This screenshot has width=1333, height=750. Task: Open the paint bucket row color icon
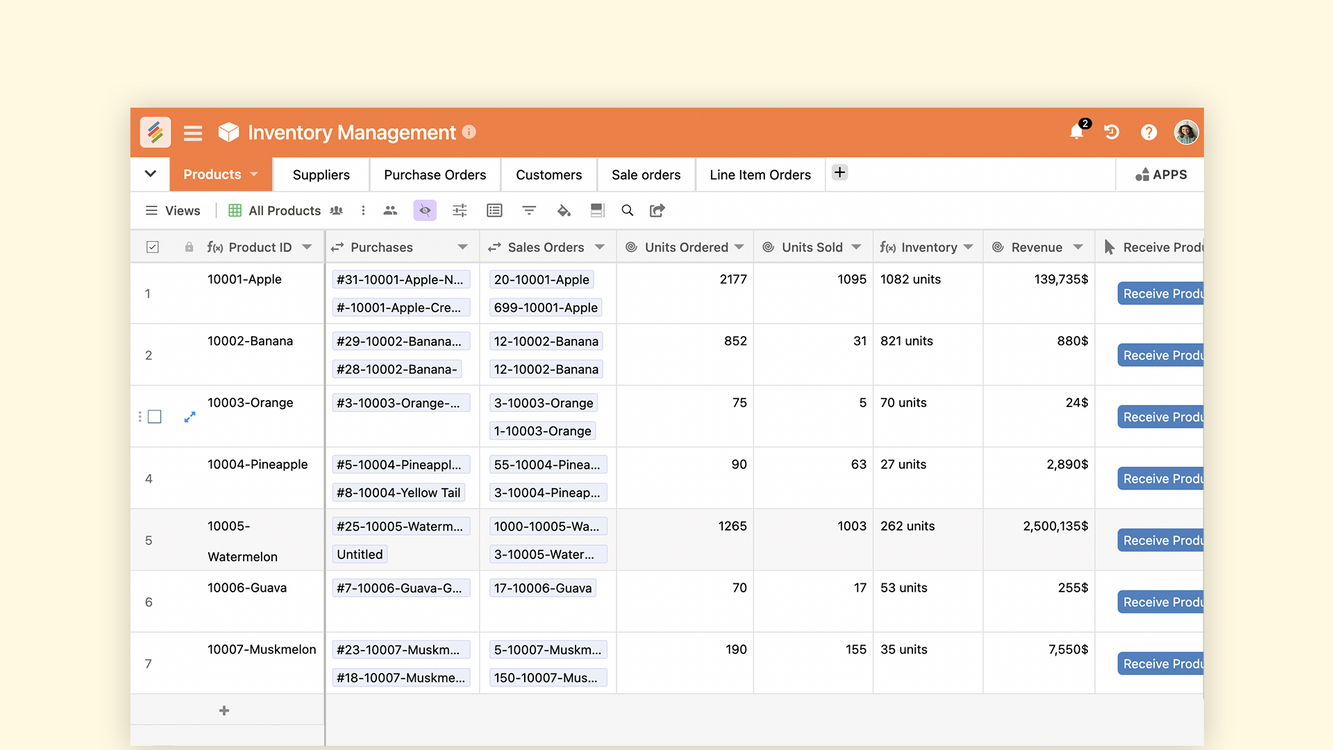pos(564,211)
